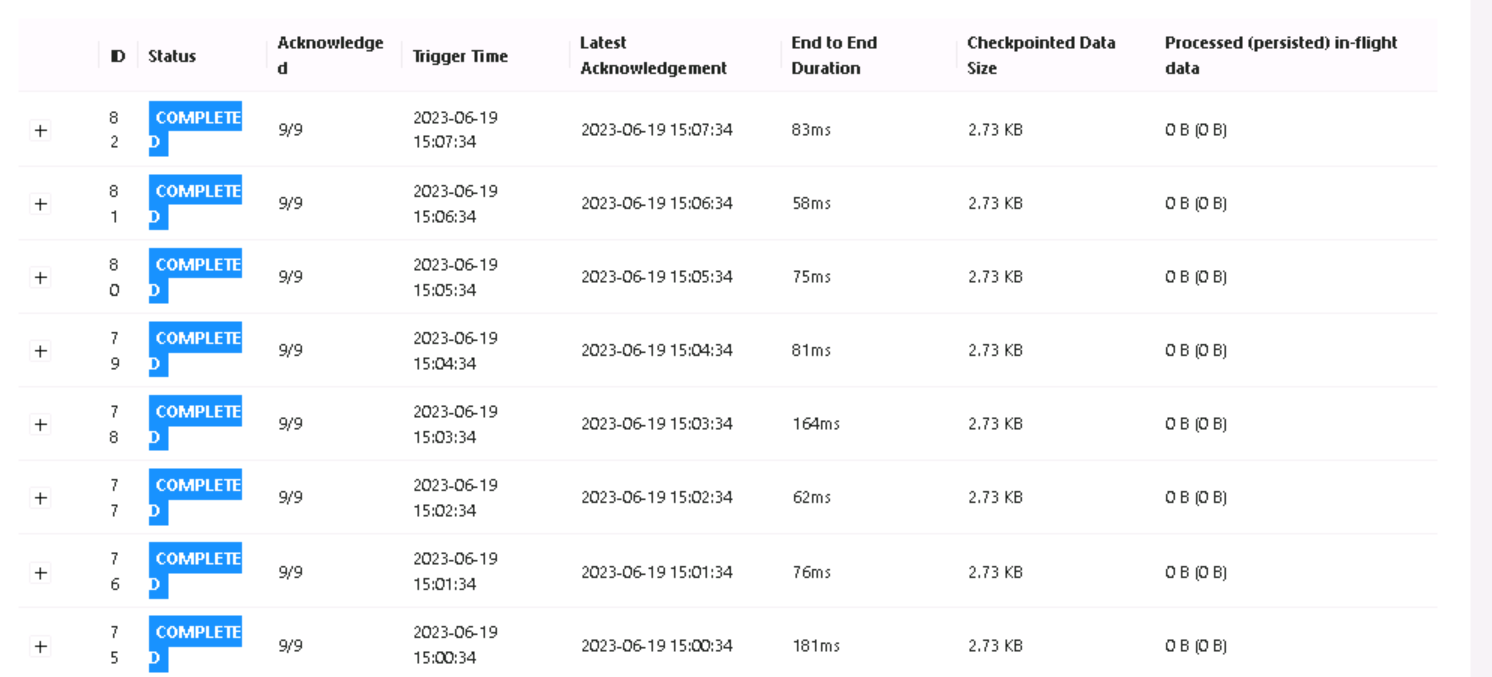The image size is (1492, 677).
Task: Click the End to End Duration header
Action: click(x=834, y=55)
